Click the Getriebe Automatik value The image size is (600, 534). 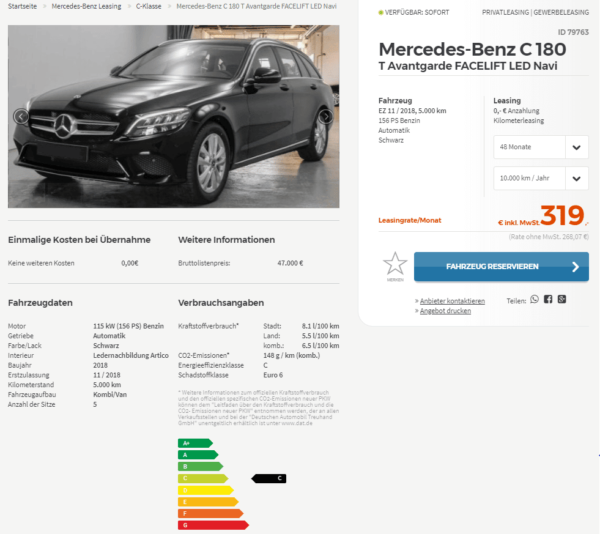click(109, 336)
